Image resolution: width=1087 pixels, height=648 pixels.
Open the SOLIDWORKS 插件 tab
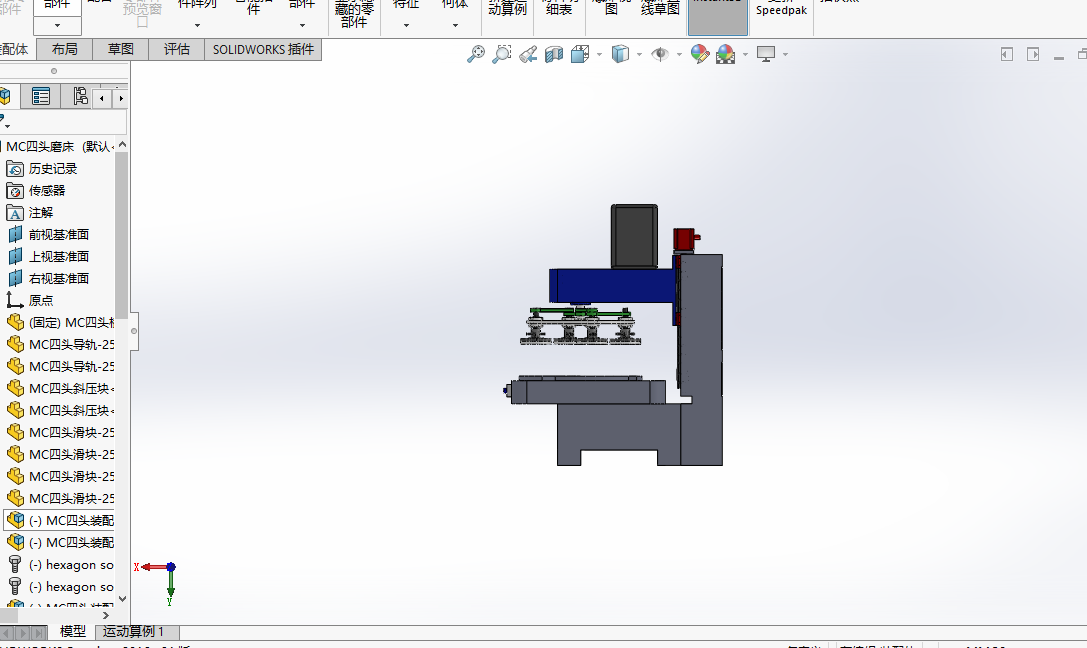(x=263, y=49)
